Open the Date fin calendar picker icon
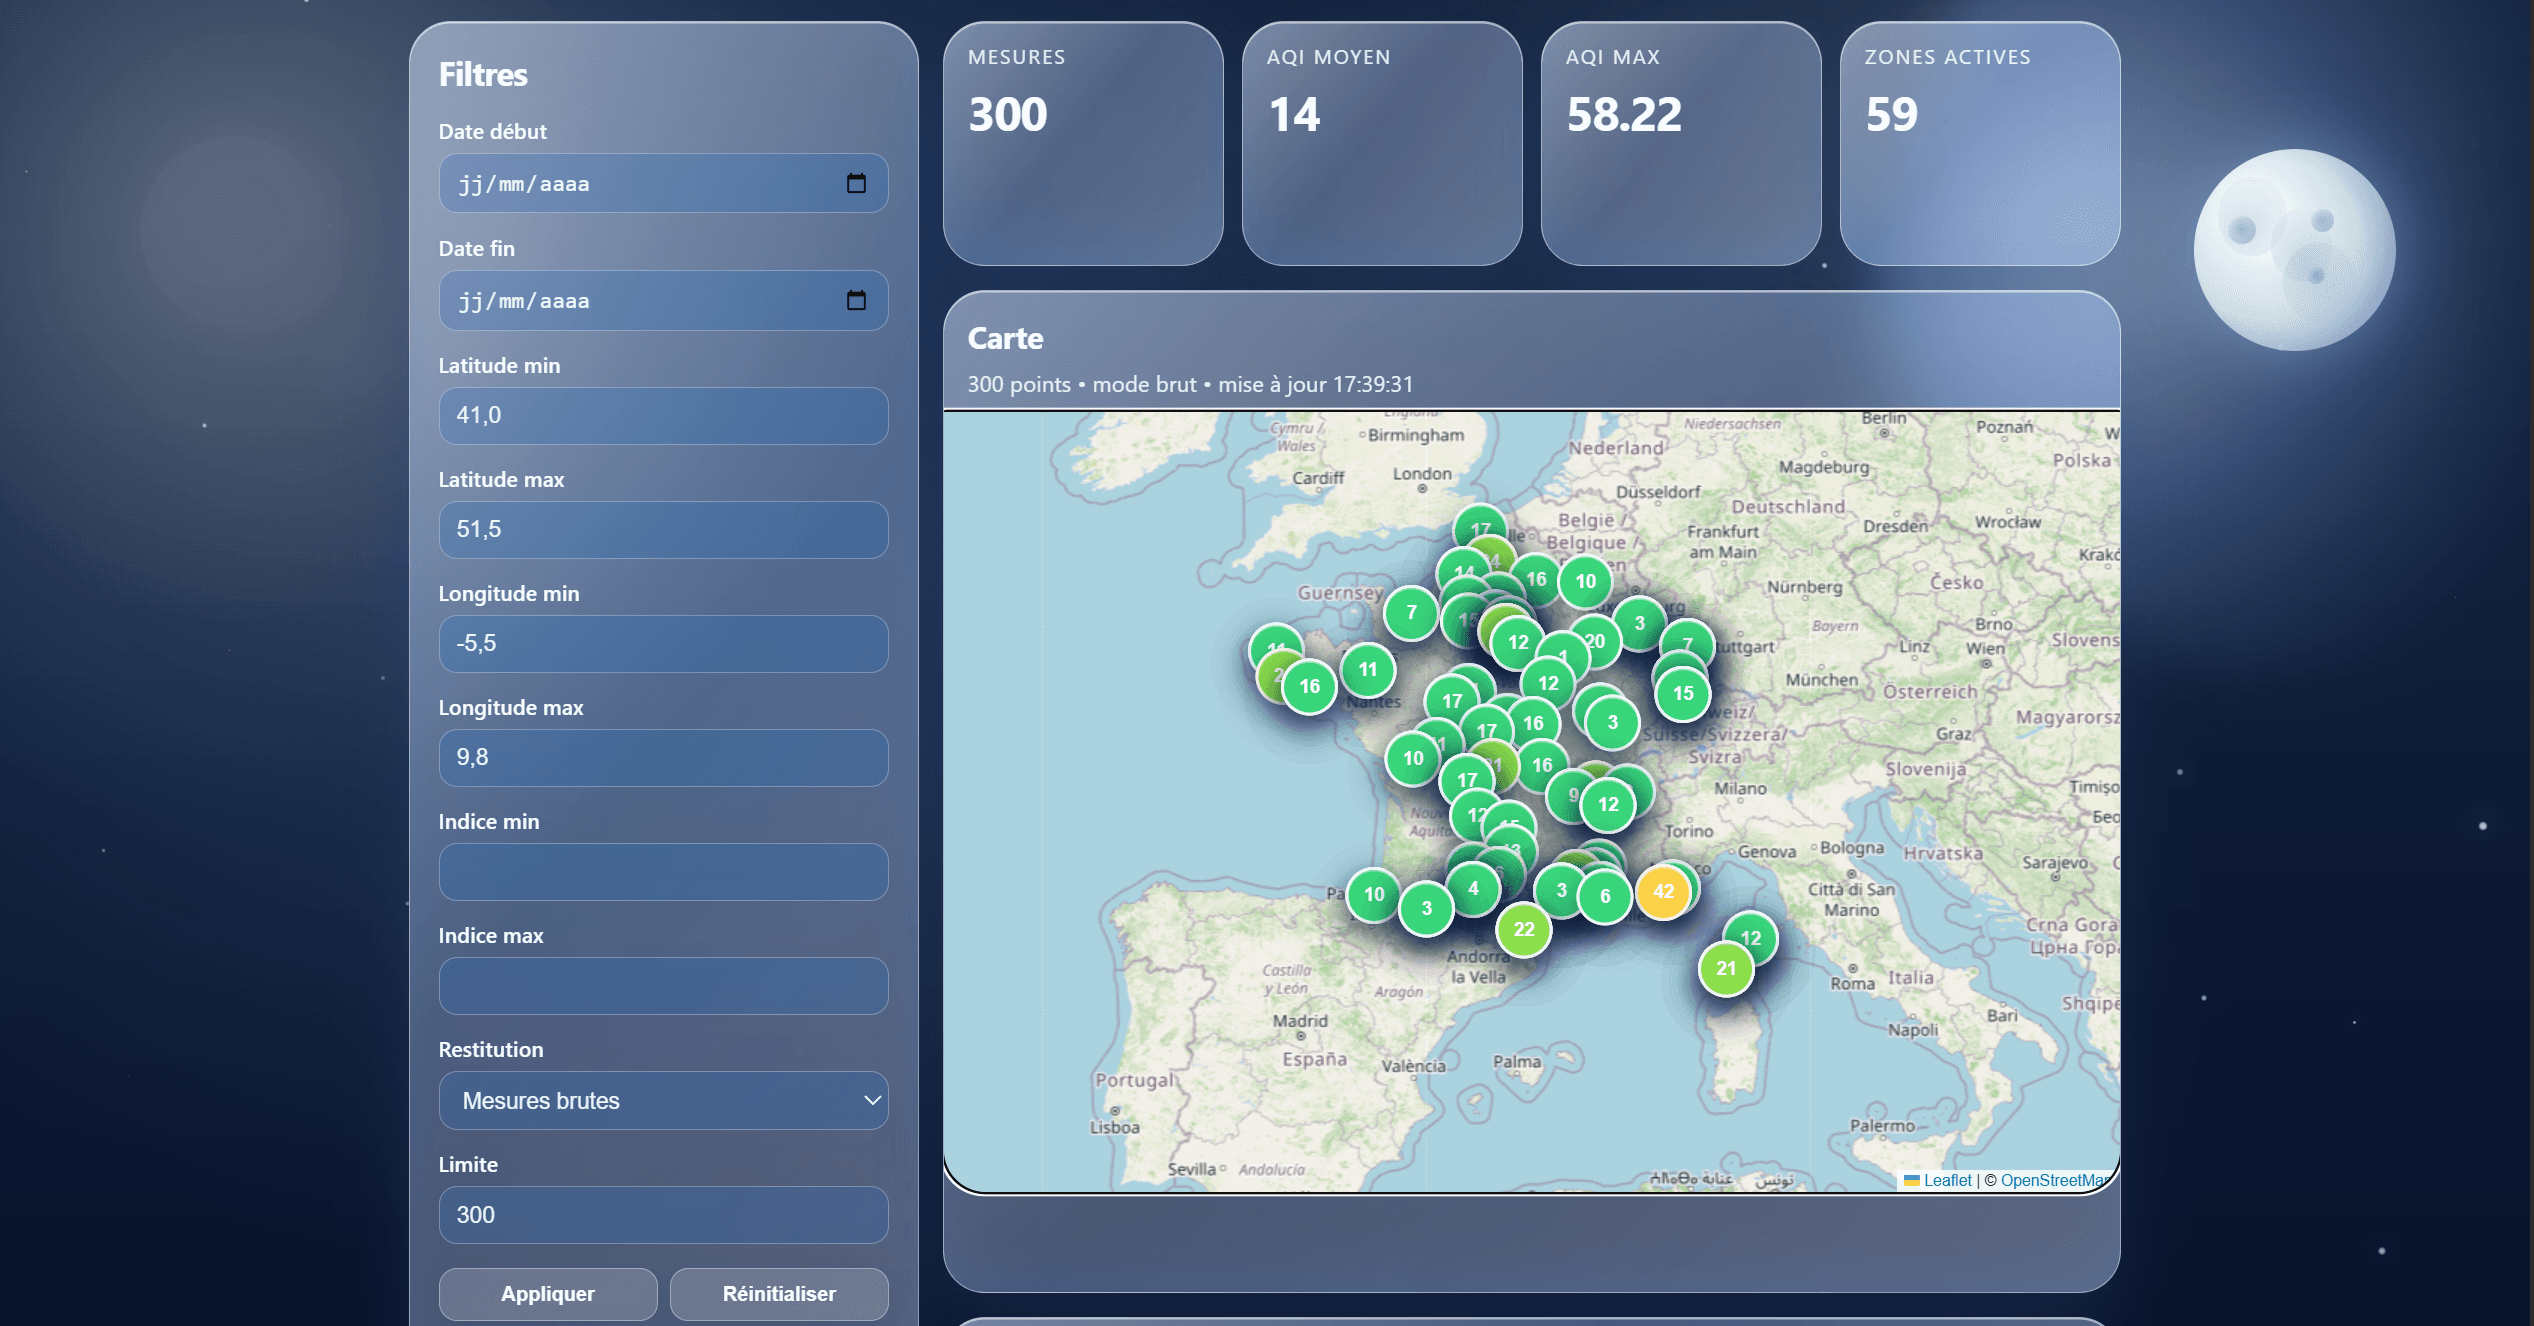 (856, 300)
